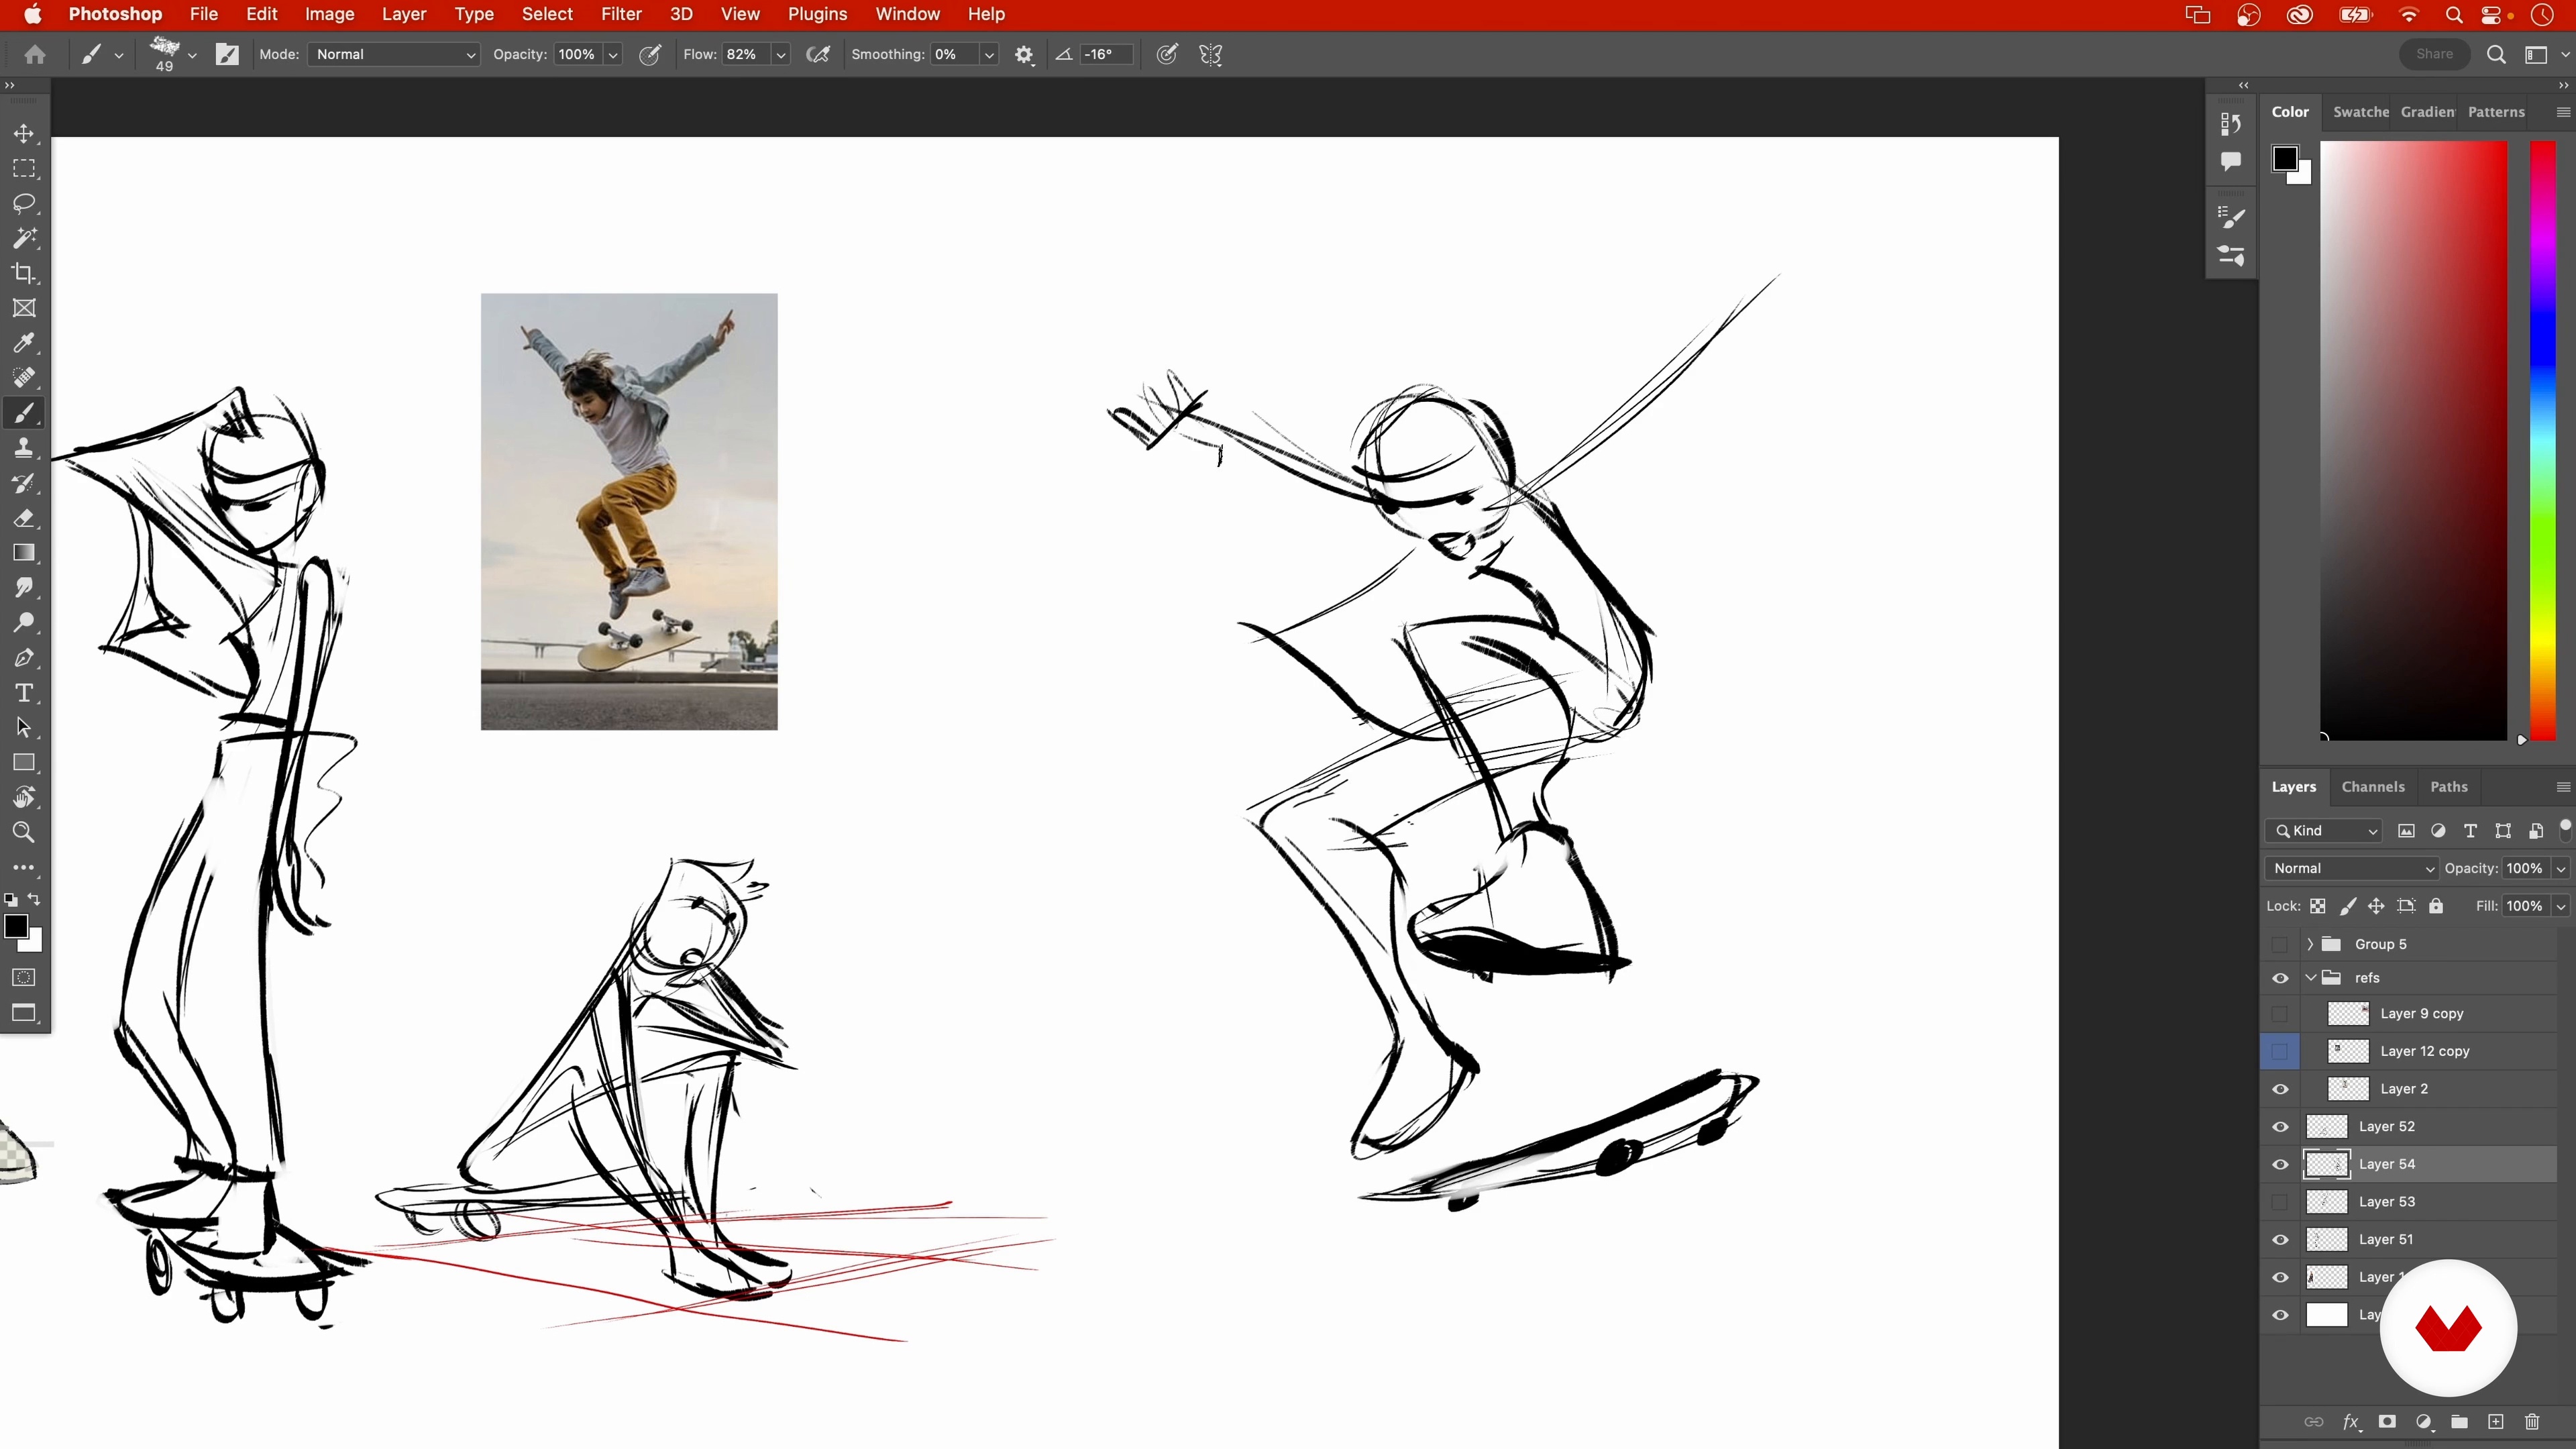This screenshot has height=1449, width=2576.
Task: Create a new group folder
Action: pos(2459,1422)
